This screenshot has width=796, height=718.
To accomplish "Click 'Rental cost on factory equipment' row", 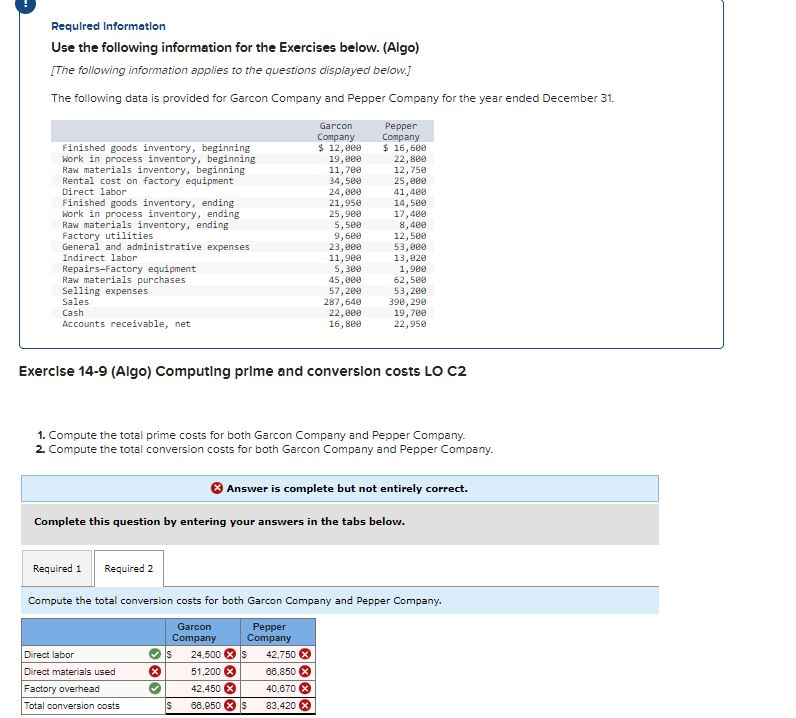I will [x=243, y=181].
